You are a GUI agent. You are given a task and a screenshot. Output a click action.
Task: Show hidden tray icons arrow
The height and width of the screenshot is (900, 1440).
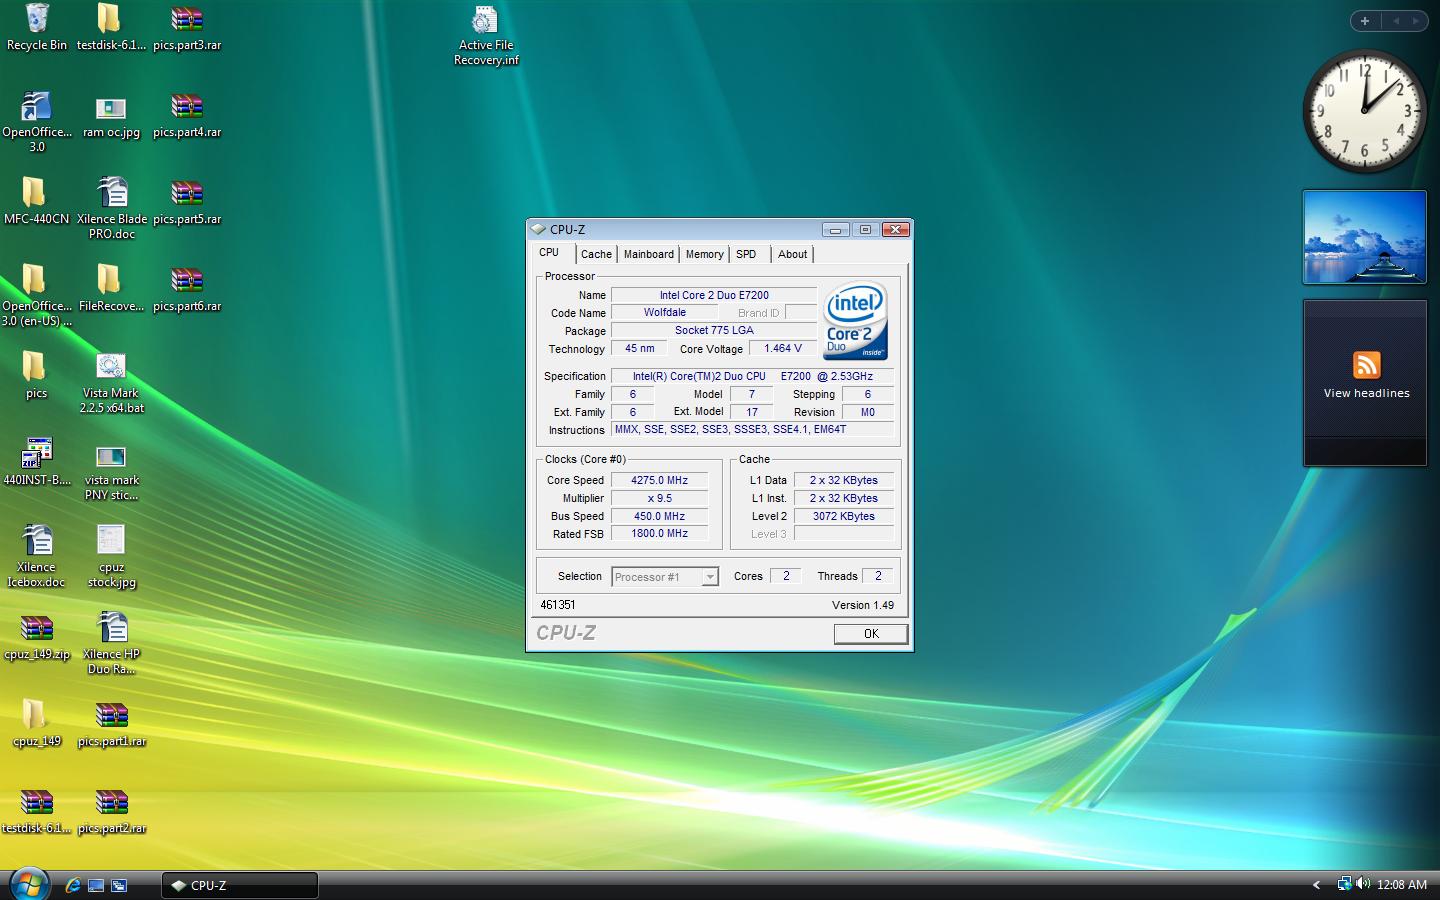[x=1316, y=885]
